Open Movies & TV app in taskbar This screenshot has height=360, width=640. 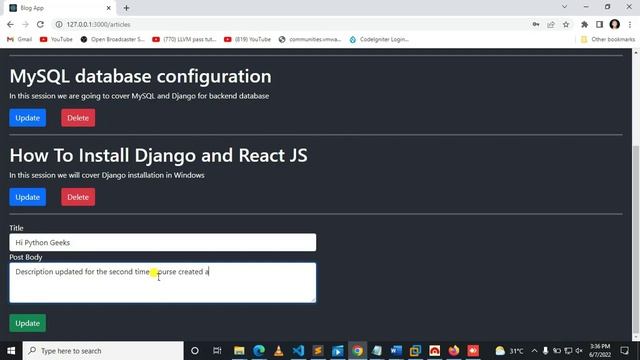coord(338,351)
